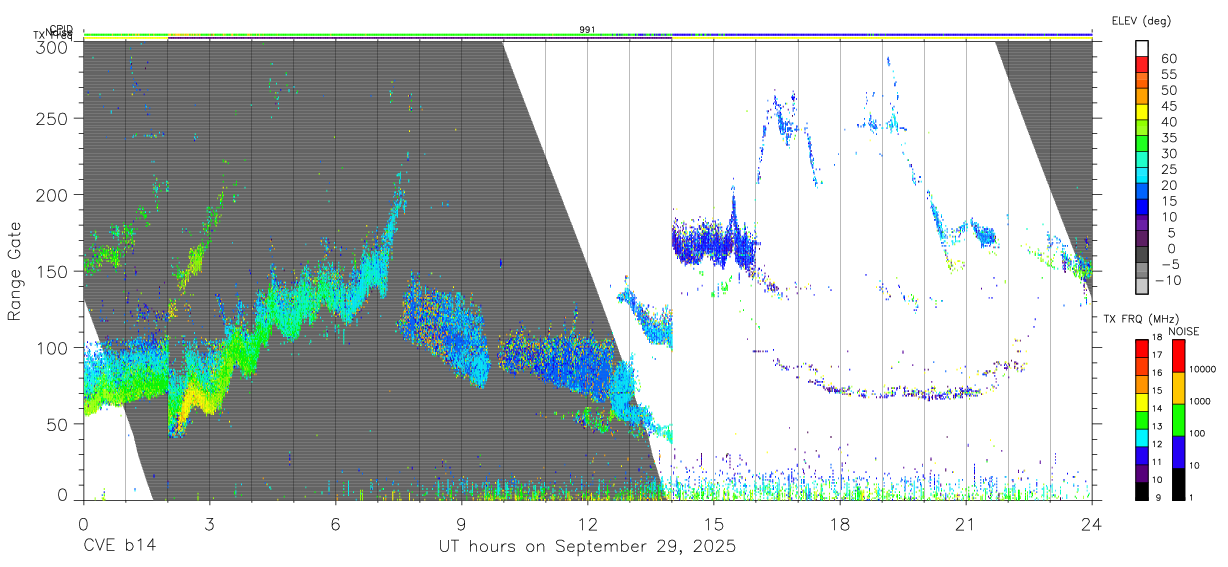The image size is (1228, 567).
Task: Click the '24' tick on UT hours axis
Action: coord(1092,524)
